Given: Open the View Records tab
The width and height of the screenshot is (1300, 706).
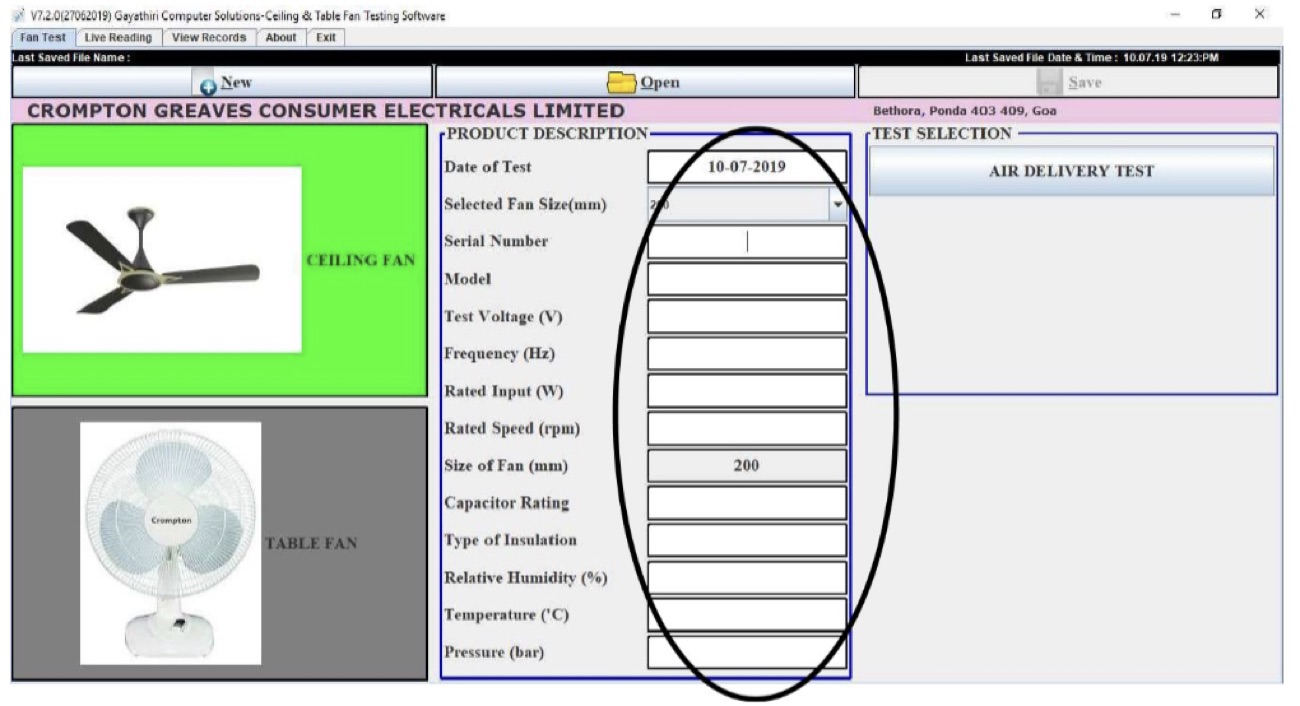Looking at the screenshot, I should click(208, 37).
